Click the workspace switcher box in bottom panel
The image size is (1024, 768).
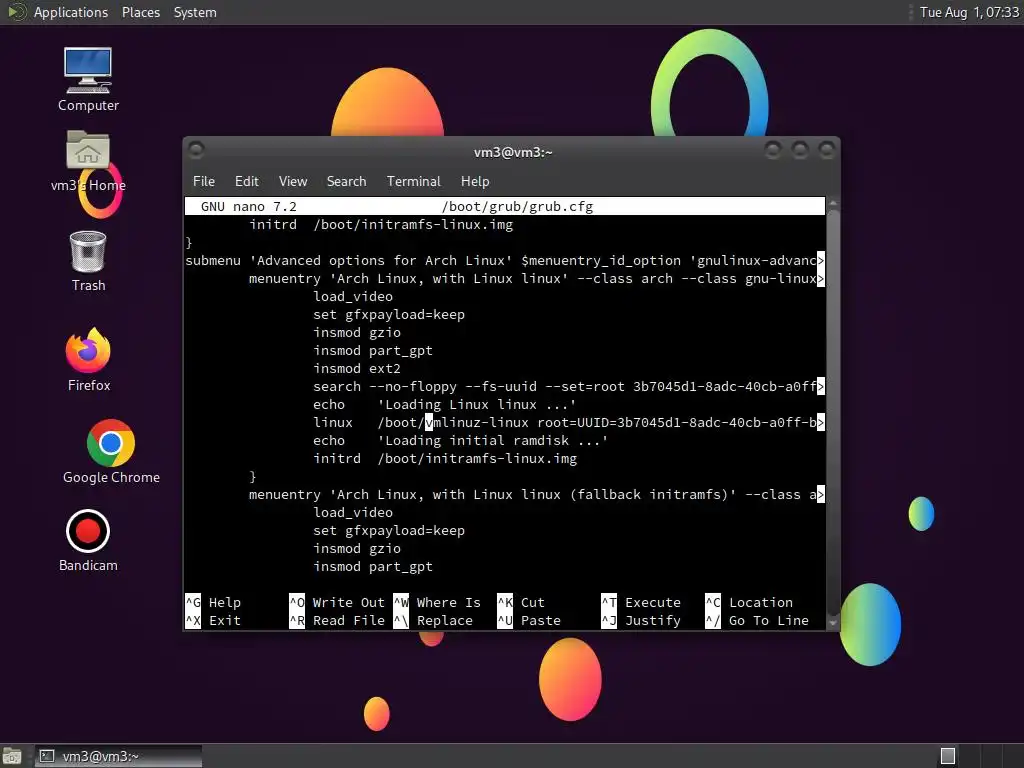click(x=948, y=756)
